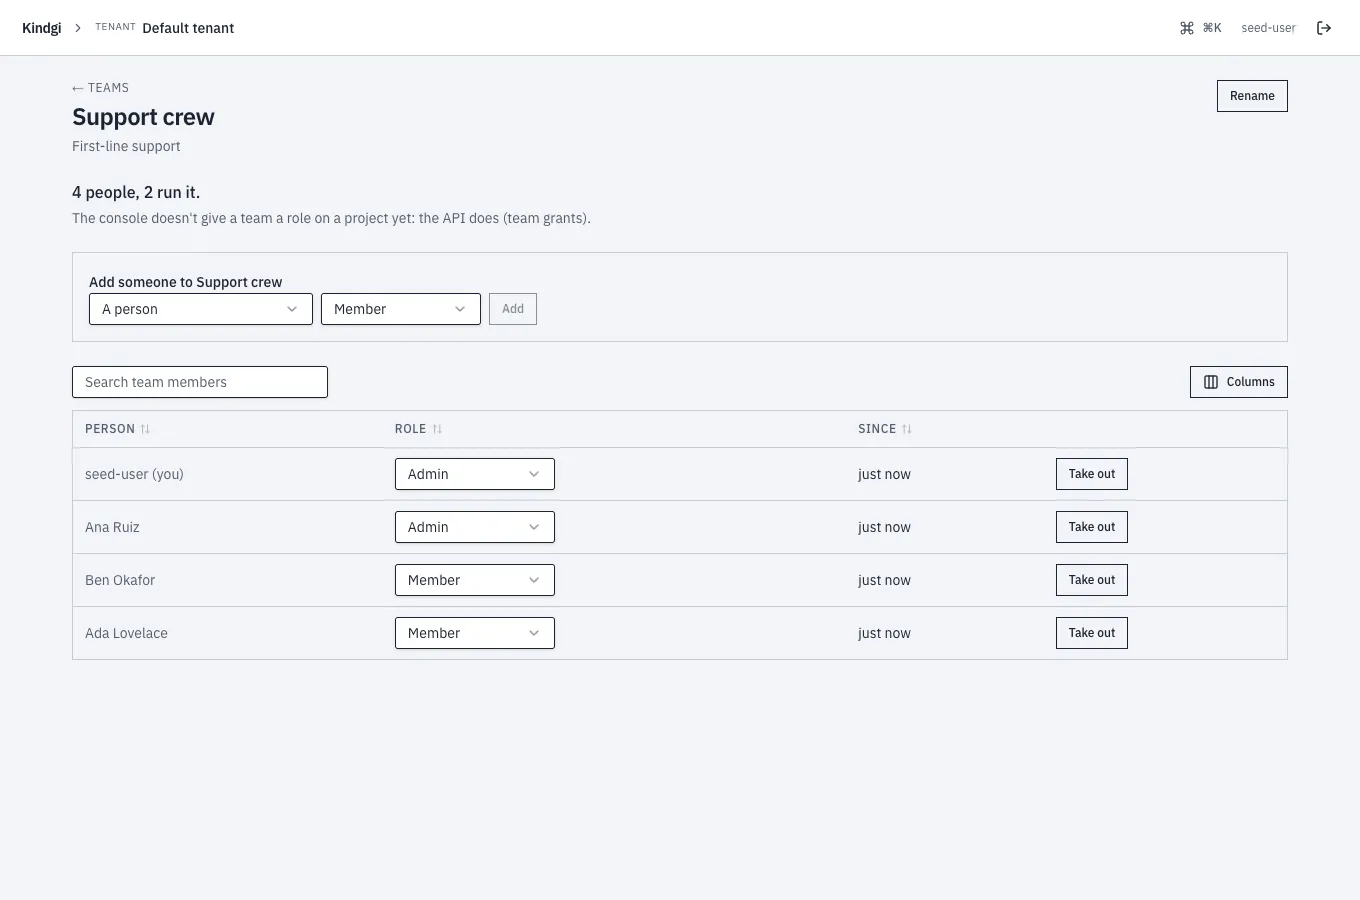Take out Ada Lovelace from team
Screen dimensions: 1360x900
[x=1092, y=633]
